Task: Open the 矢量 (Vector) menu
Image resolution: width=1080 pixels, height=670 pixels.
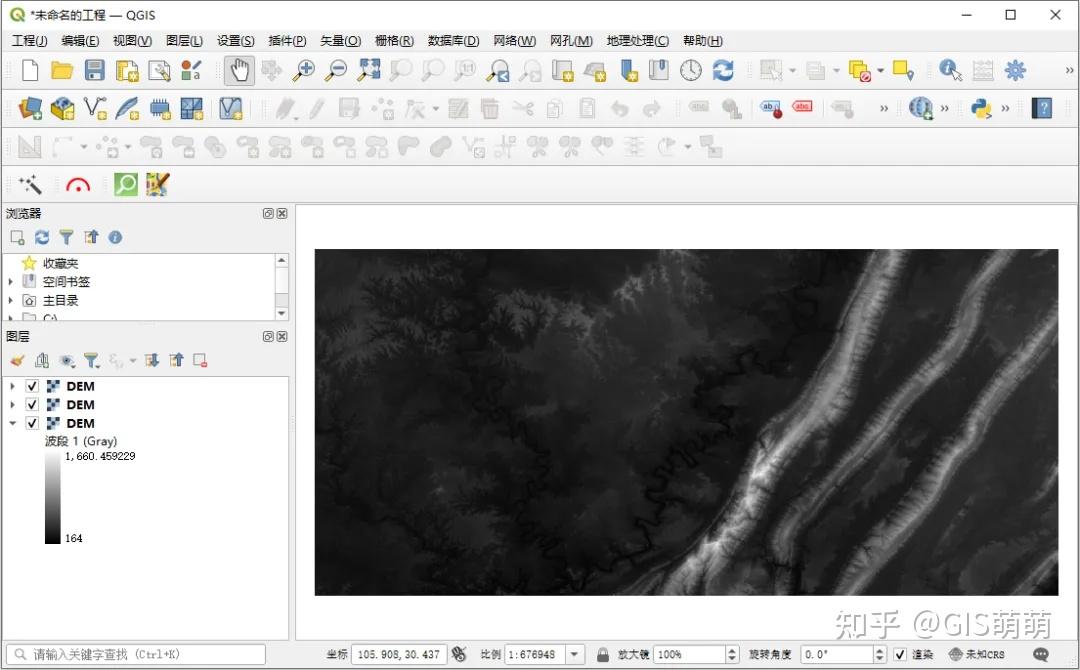Action: [340, 41]
